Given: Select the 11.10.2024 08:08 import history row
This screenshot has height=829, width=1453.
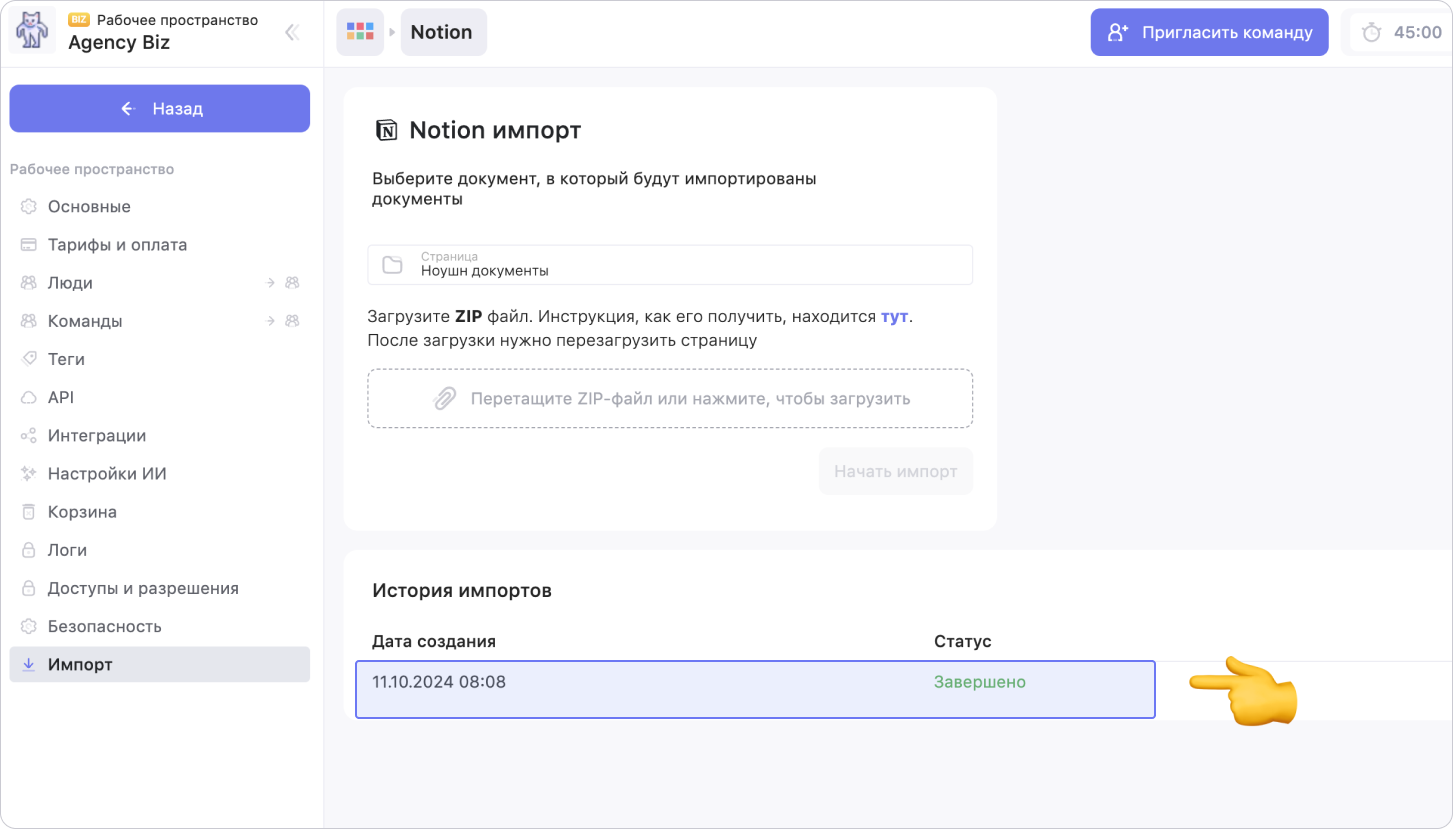Looking at the screenshot, I should [755, 689].
